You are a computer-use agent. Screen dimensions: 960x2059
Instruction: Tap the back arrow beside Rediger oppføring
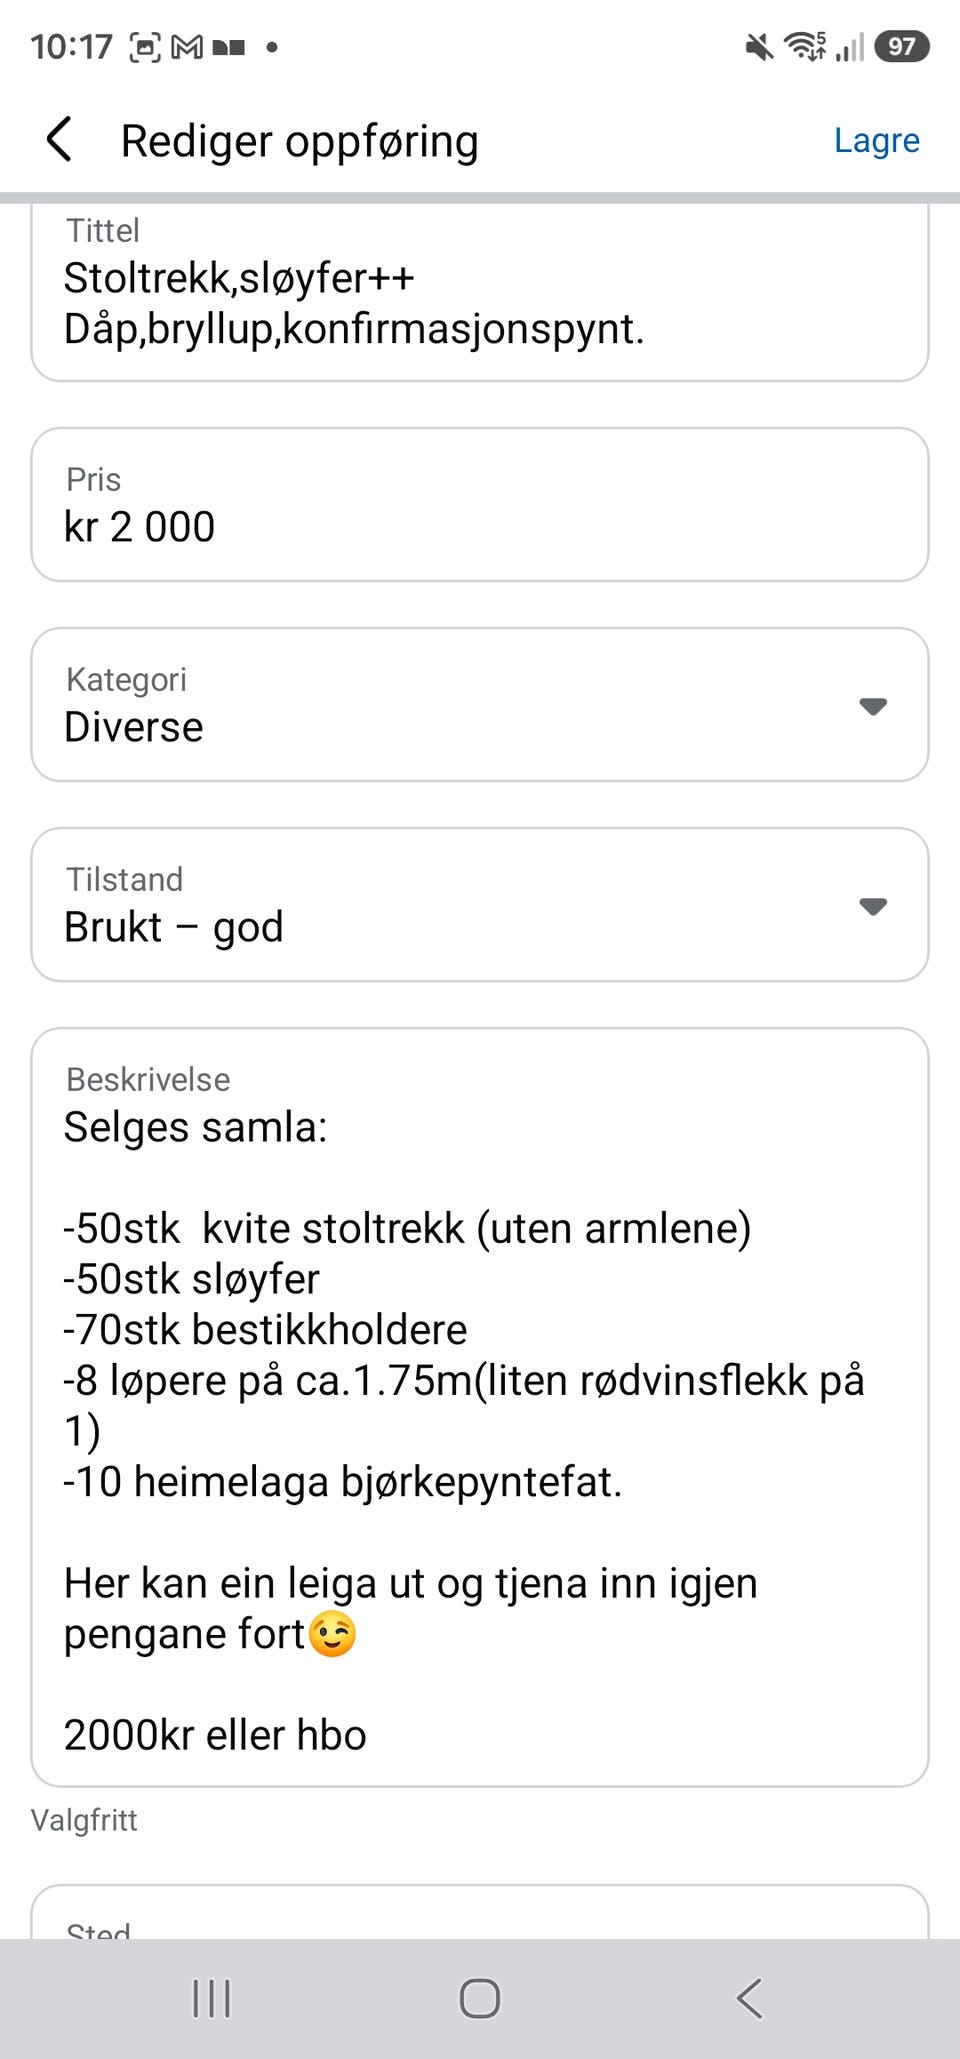[60, 139]
